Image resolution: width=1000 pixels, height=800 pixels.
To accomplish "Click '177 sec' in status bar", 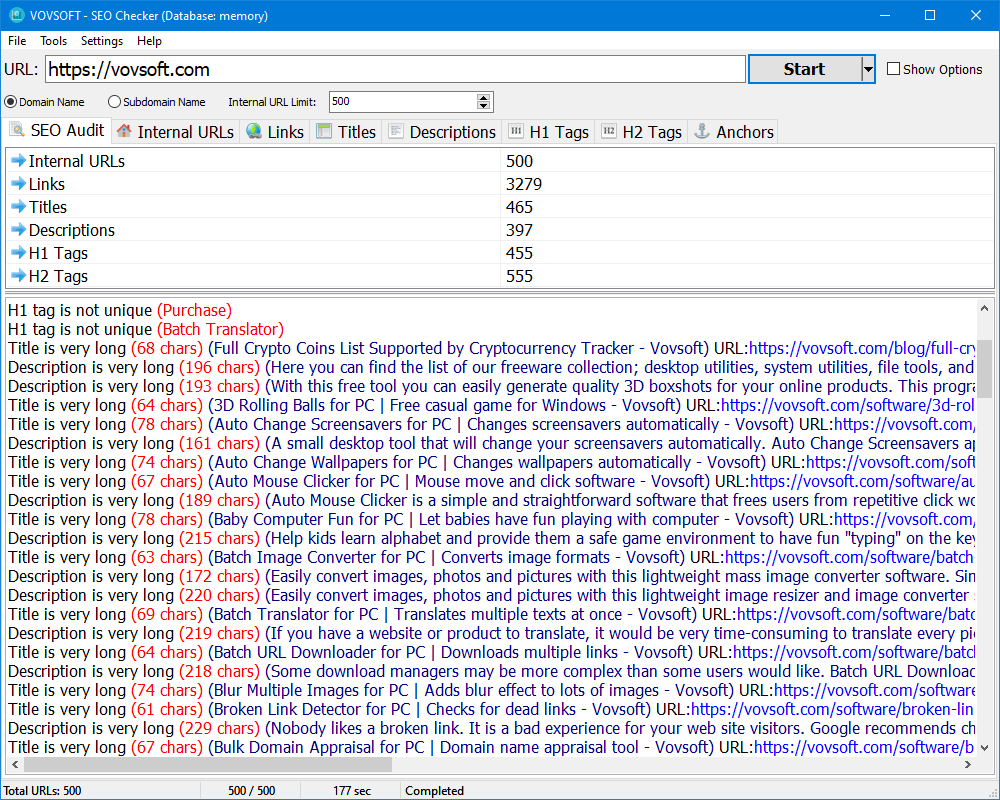I will [351, 790].
